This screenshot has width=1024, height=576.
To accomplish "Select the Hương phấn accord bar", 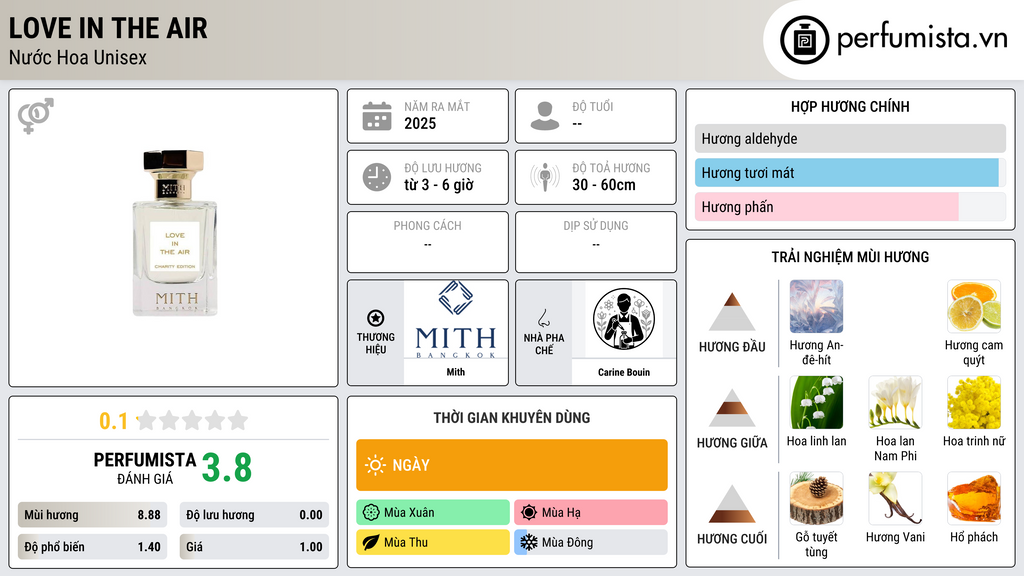I will [x=850, y=207].
